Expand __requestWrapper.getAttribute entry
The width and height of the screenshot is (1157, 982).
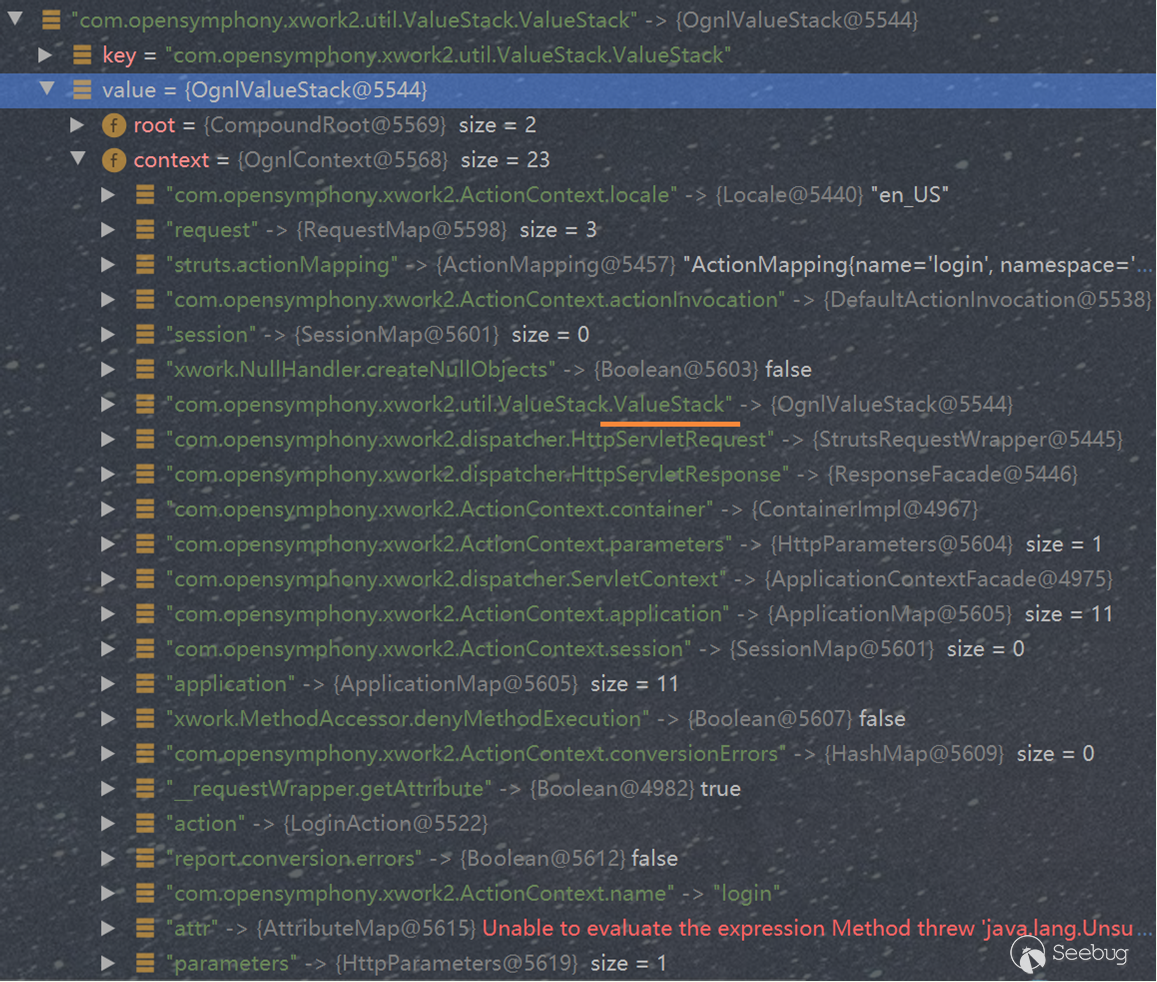coord(108,789)
